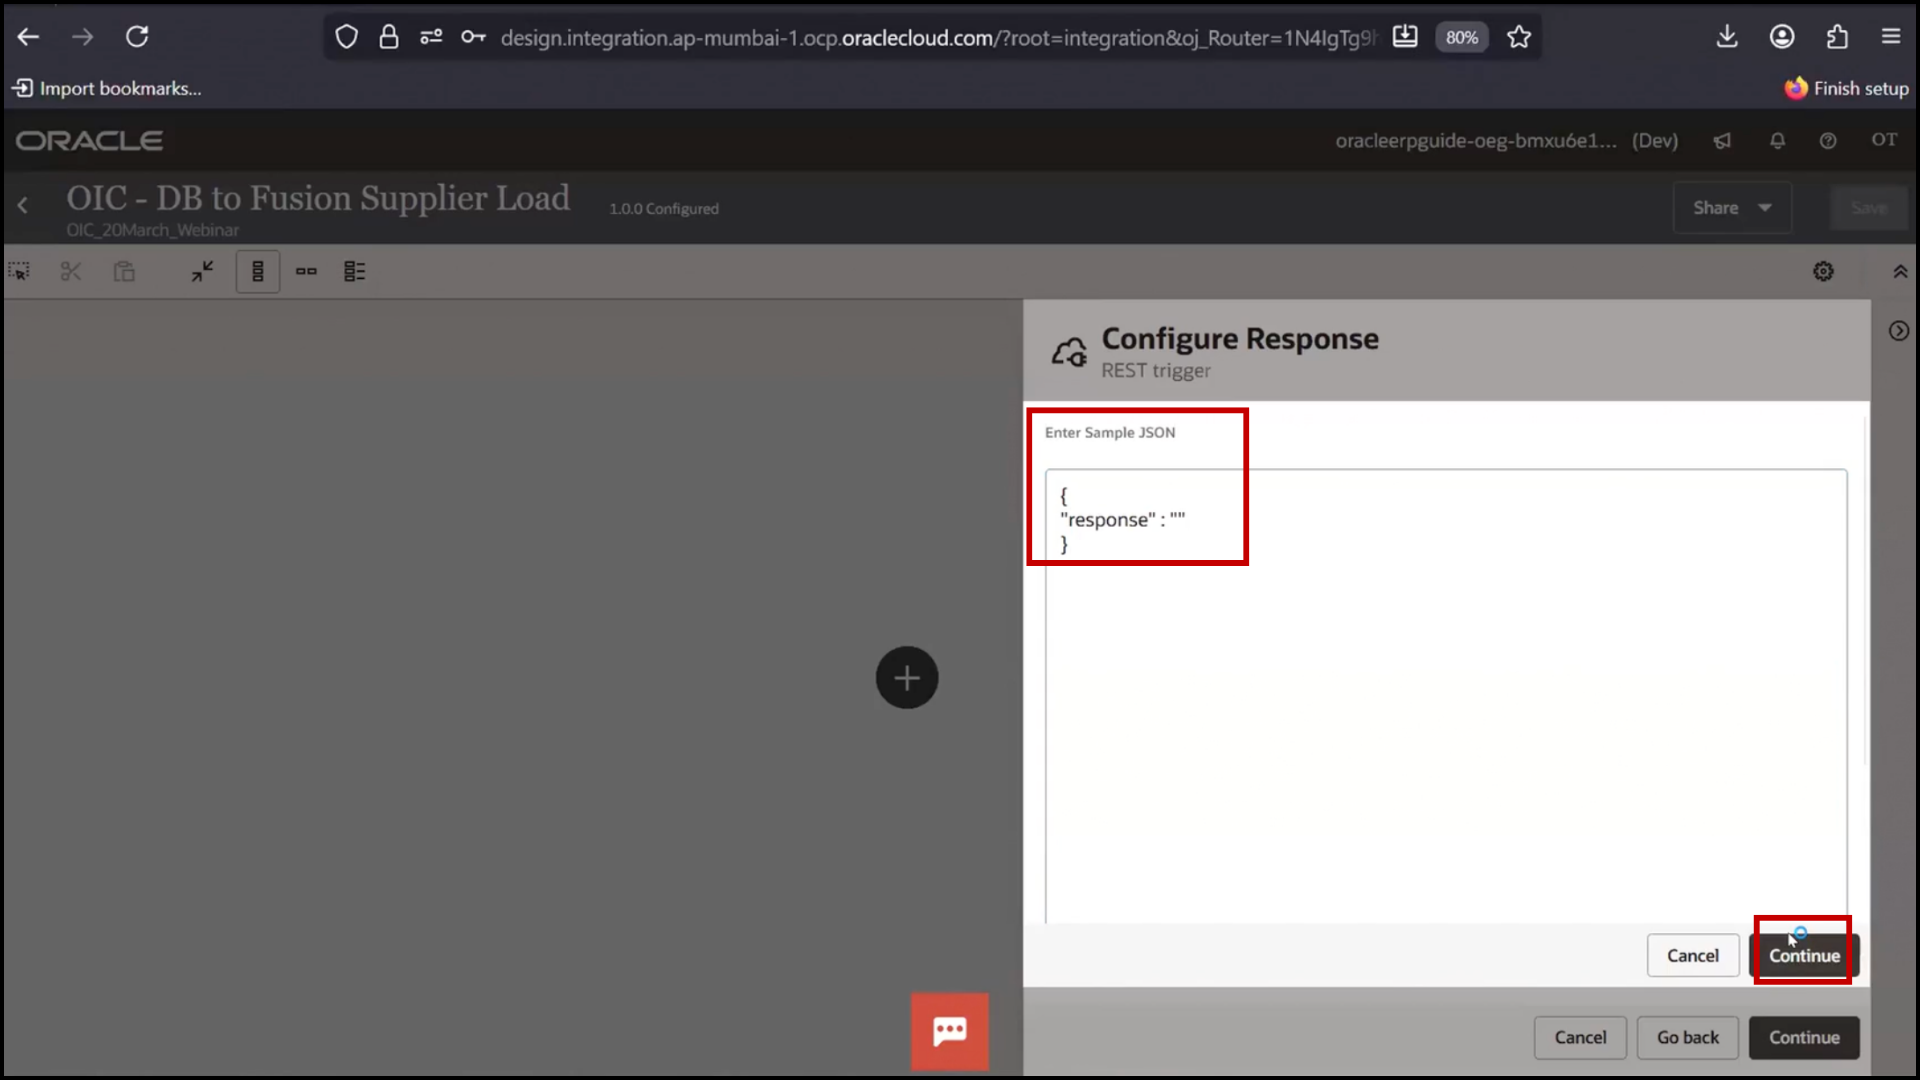Open the extensions puzzle icon
1920x1080 pixels.
[1837, 37]
